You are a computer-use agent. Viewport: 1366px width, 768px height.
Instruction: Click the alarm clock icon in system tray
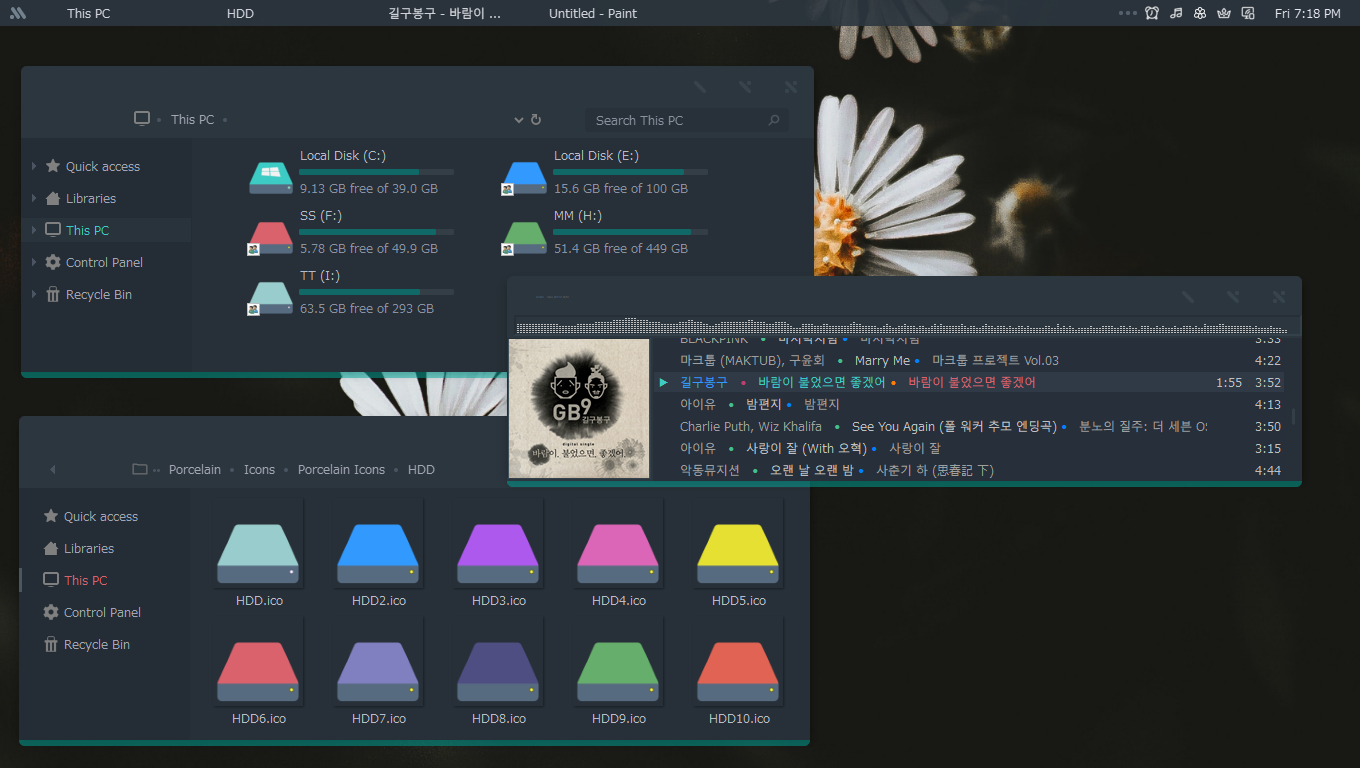coord(1152,13)
